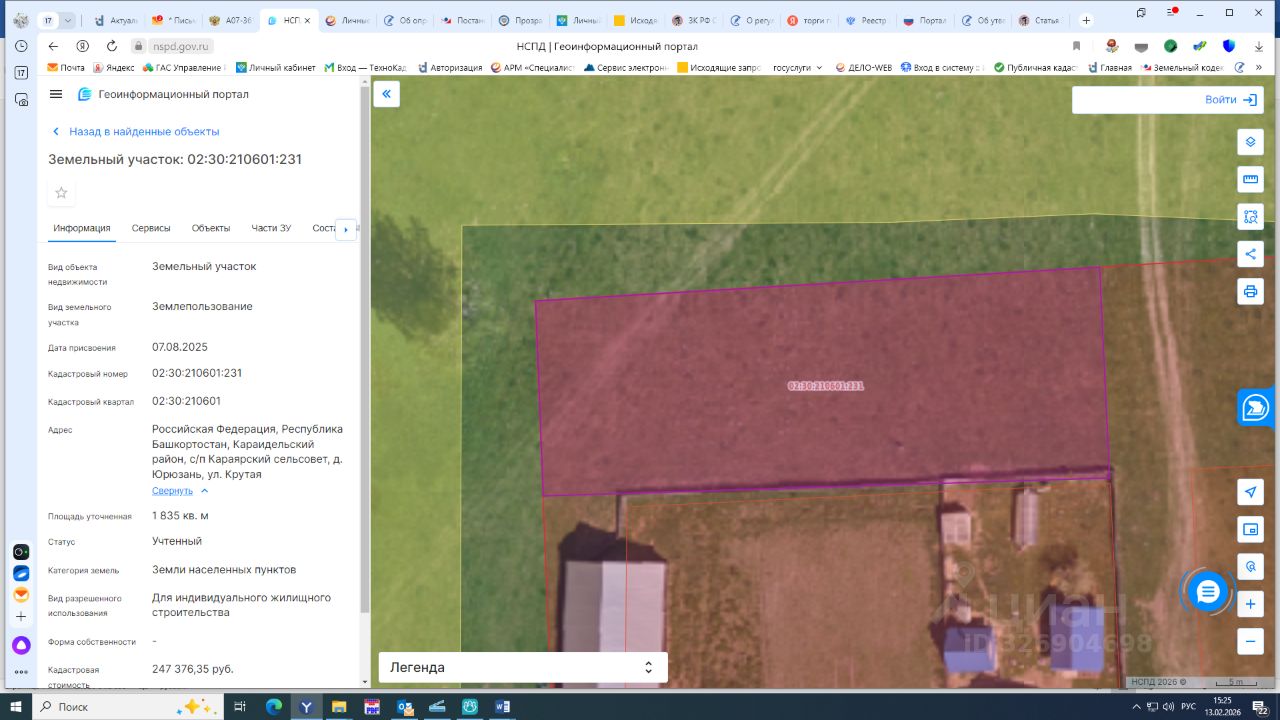Open a new browser tab

(1086, 20)
